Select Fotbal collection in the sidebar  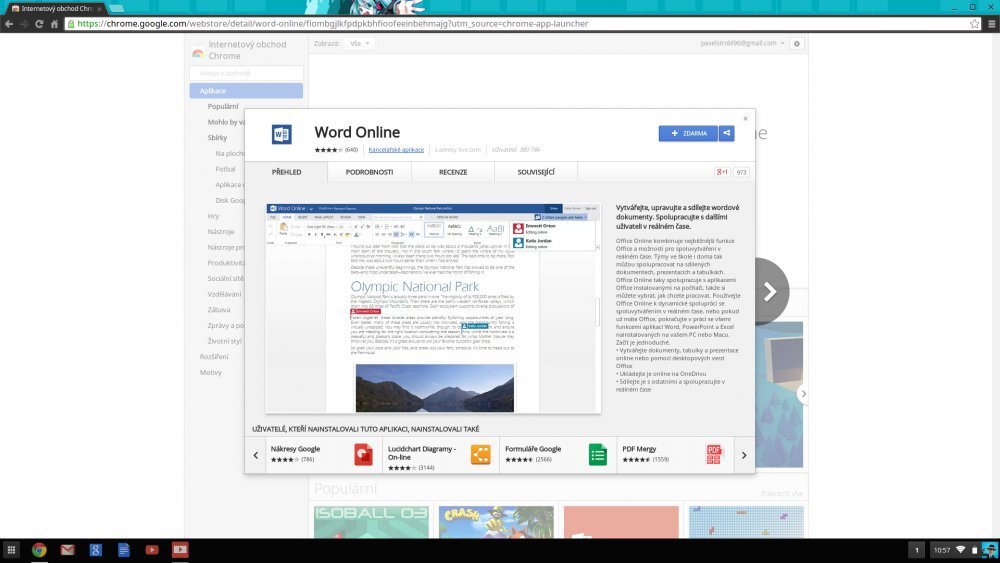click(x=225, y=169)
